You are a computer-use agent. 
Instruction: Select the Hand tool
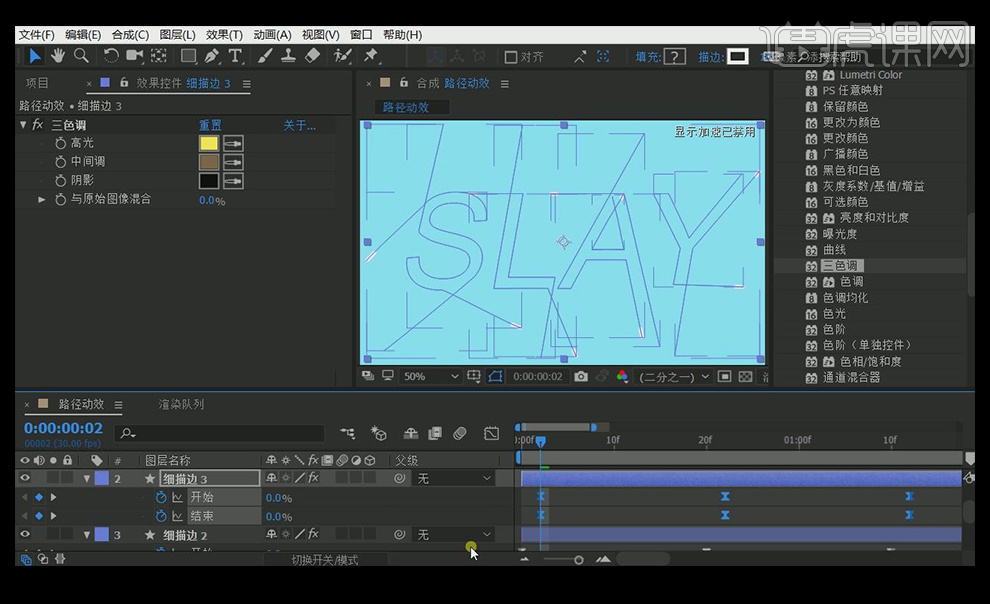(x=58, y=56)
